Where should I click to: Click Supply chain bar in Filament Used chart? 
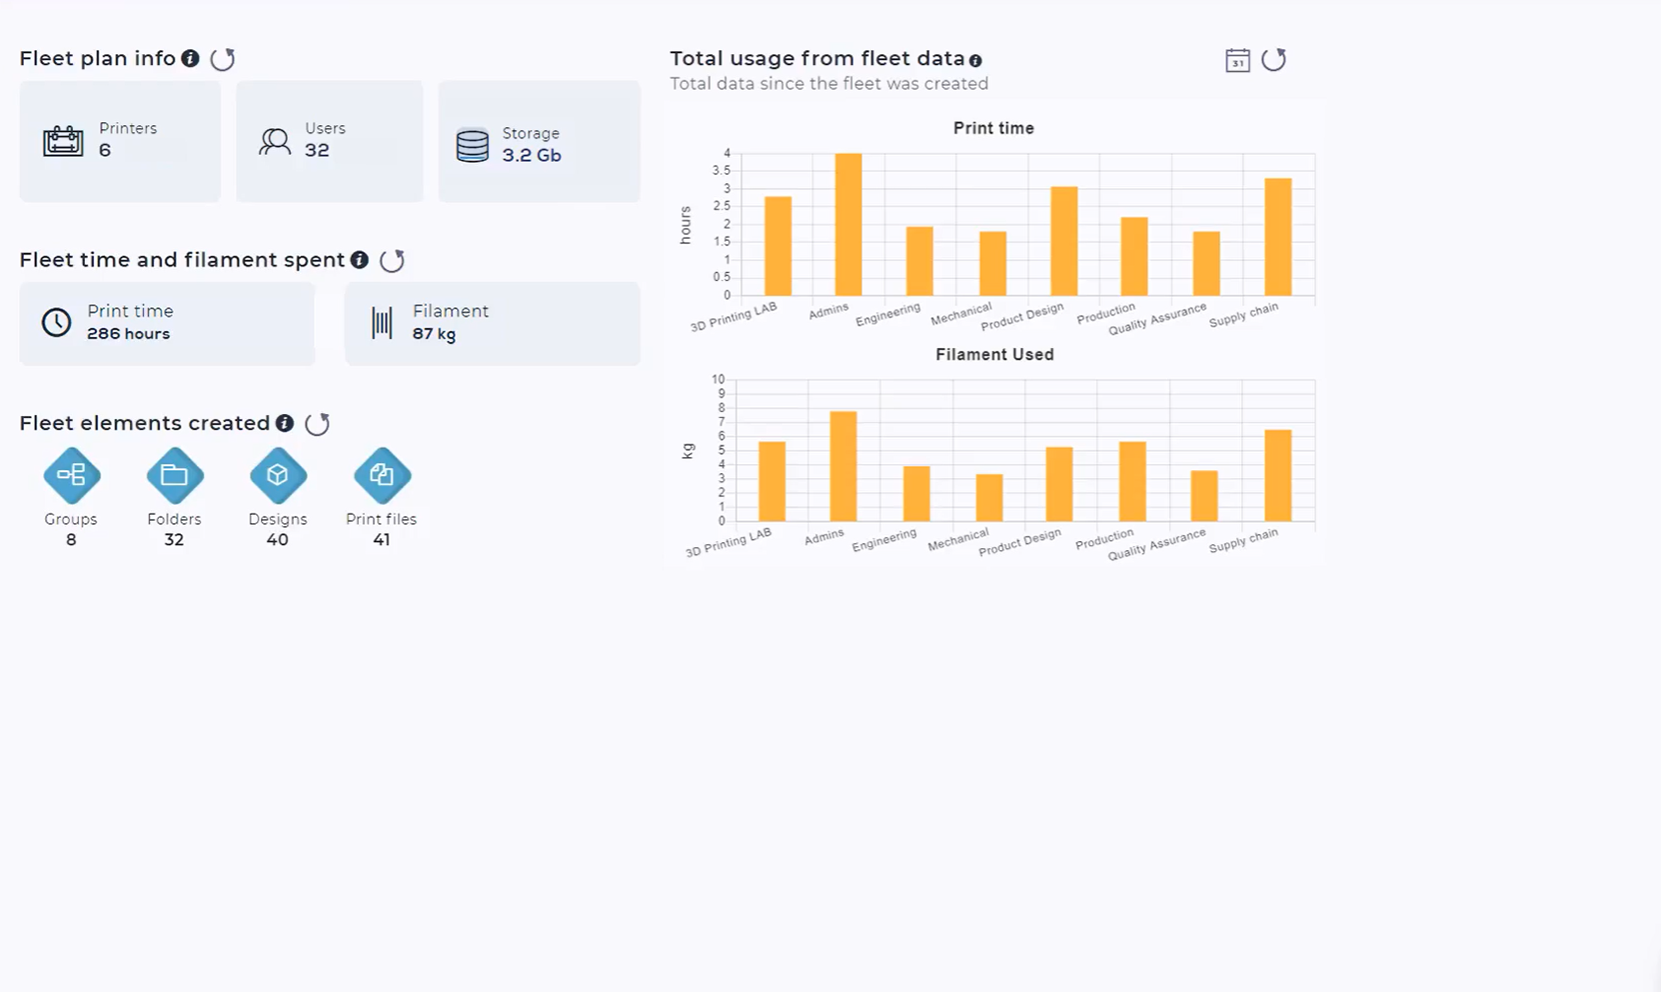pos(1278,476)
